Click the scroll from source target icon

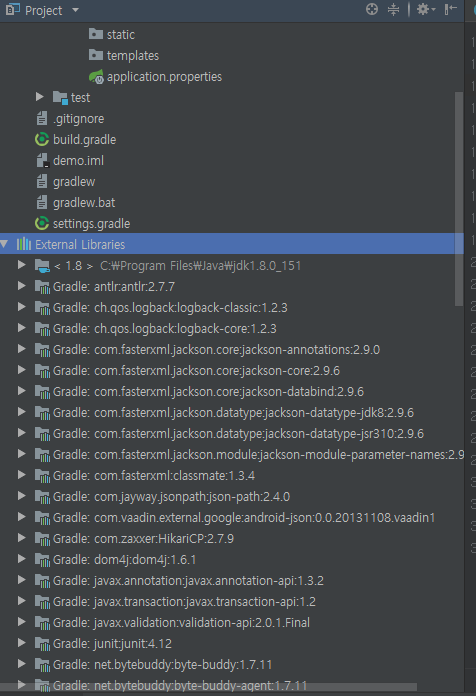point(372,9)
